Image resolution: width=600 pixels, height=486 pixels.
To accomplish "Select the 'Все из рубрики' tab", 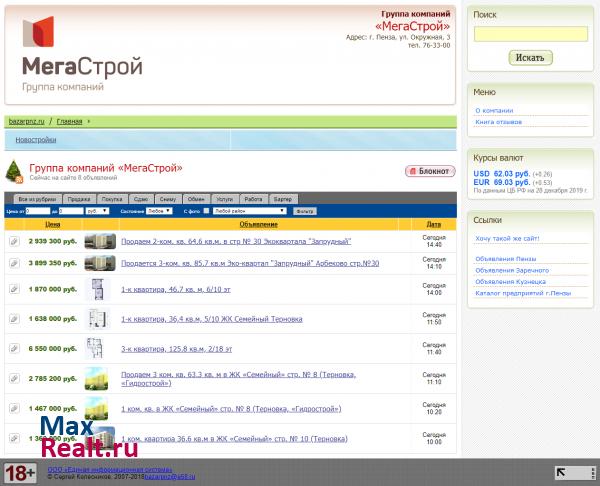I will point(38,199).
